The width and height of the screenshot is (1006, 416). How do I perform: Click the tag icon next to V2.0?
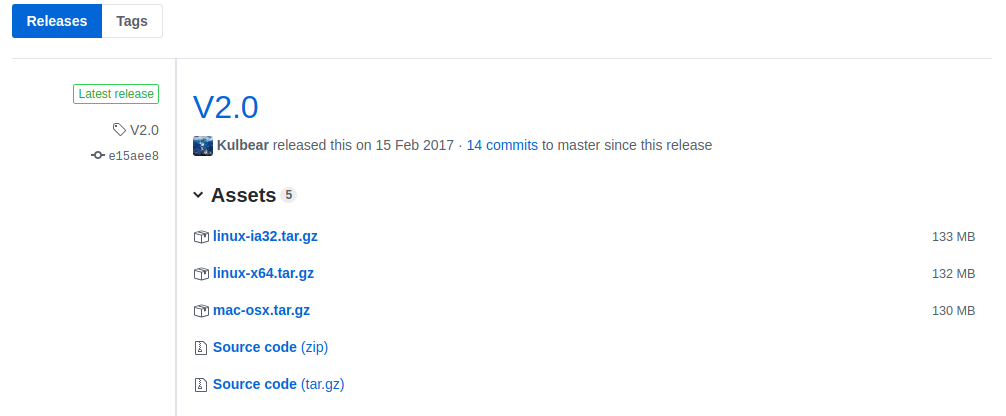(119, 130)
